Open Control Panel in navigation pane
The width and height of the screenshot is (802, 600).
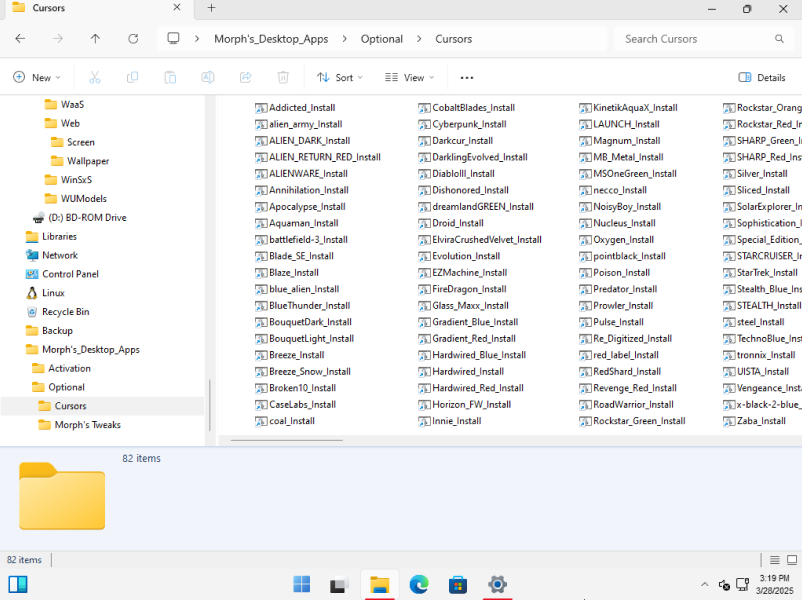click(x=70, y=274)
